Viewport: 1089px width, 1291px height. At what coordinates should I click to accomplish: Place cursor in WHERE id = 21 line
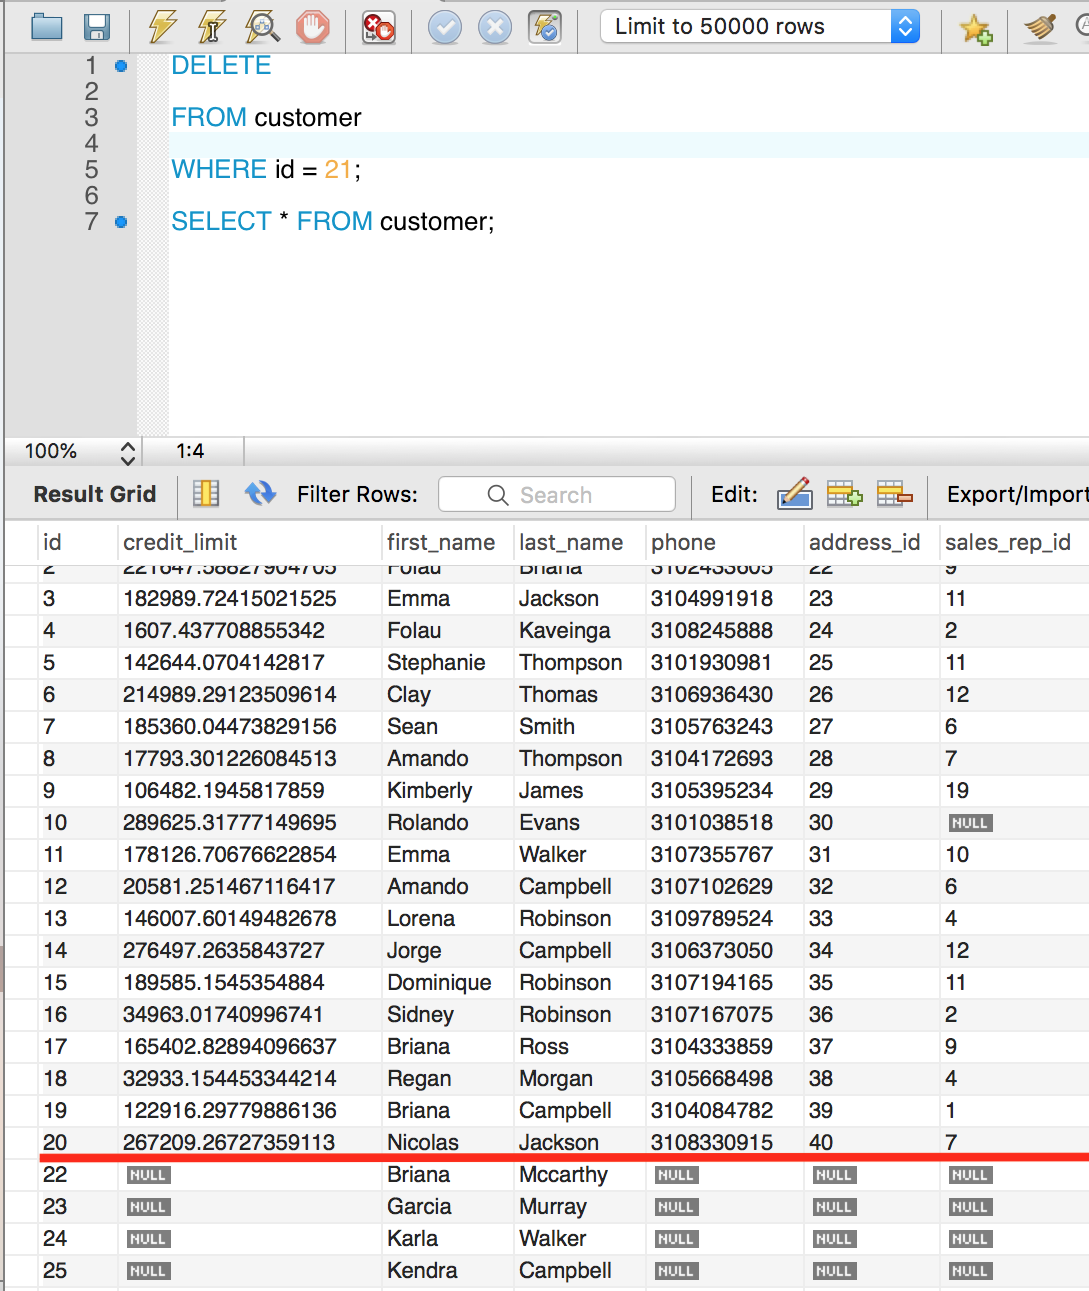(266, 169)
